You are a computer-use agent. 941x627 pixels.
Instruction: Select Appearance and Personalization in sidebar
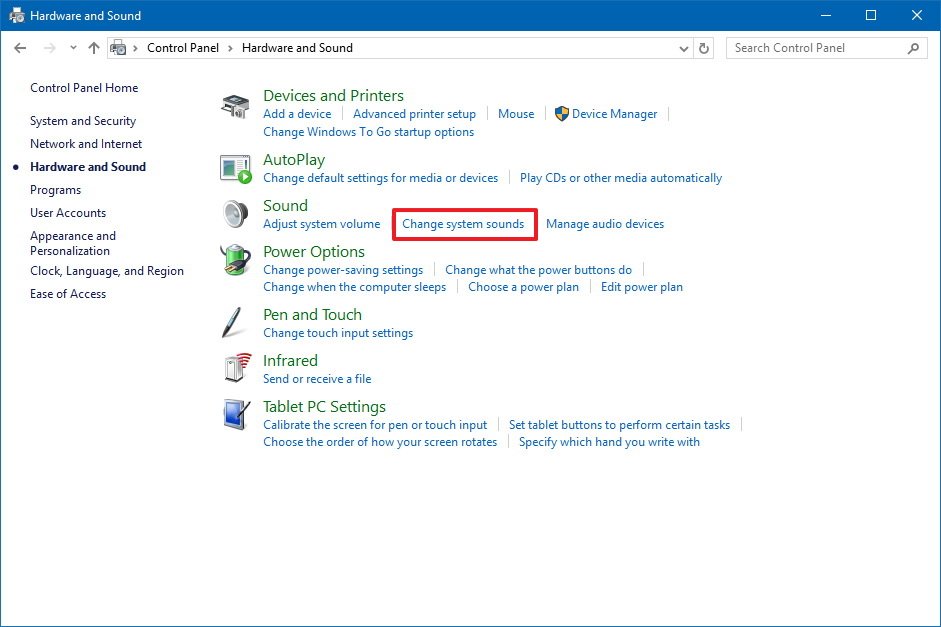[73, 243]
